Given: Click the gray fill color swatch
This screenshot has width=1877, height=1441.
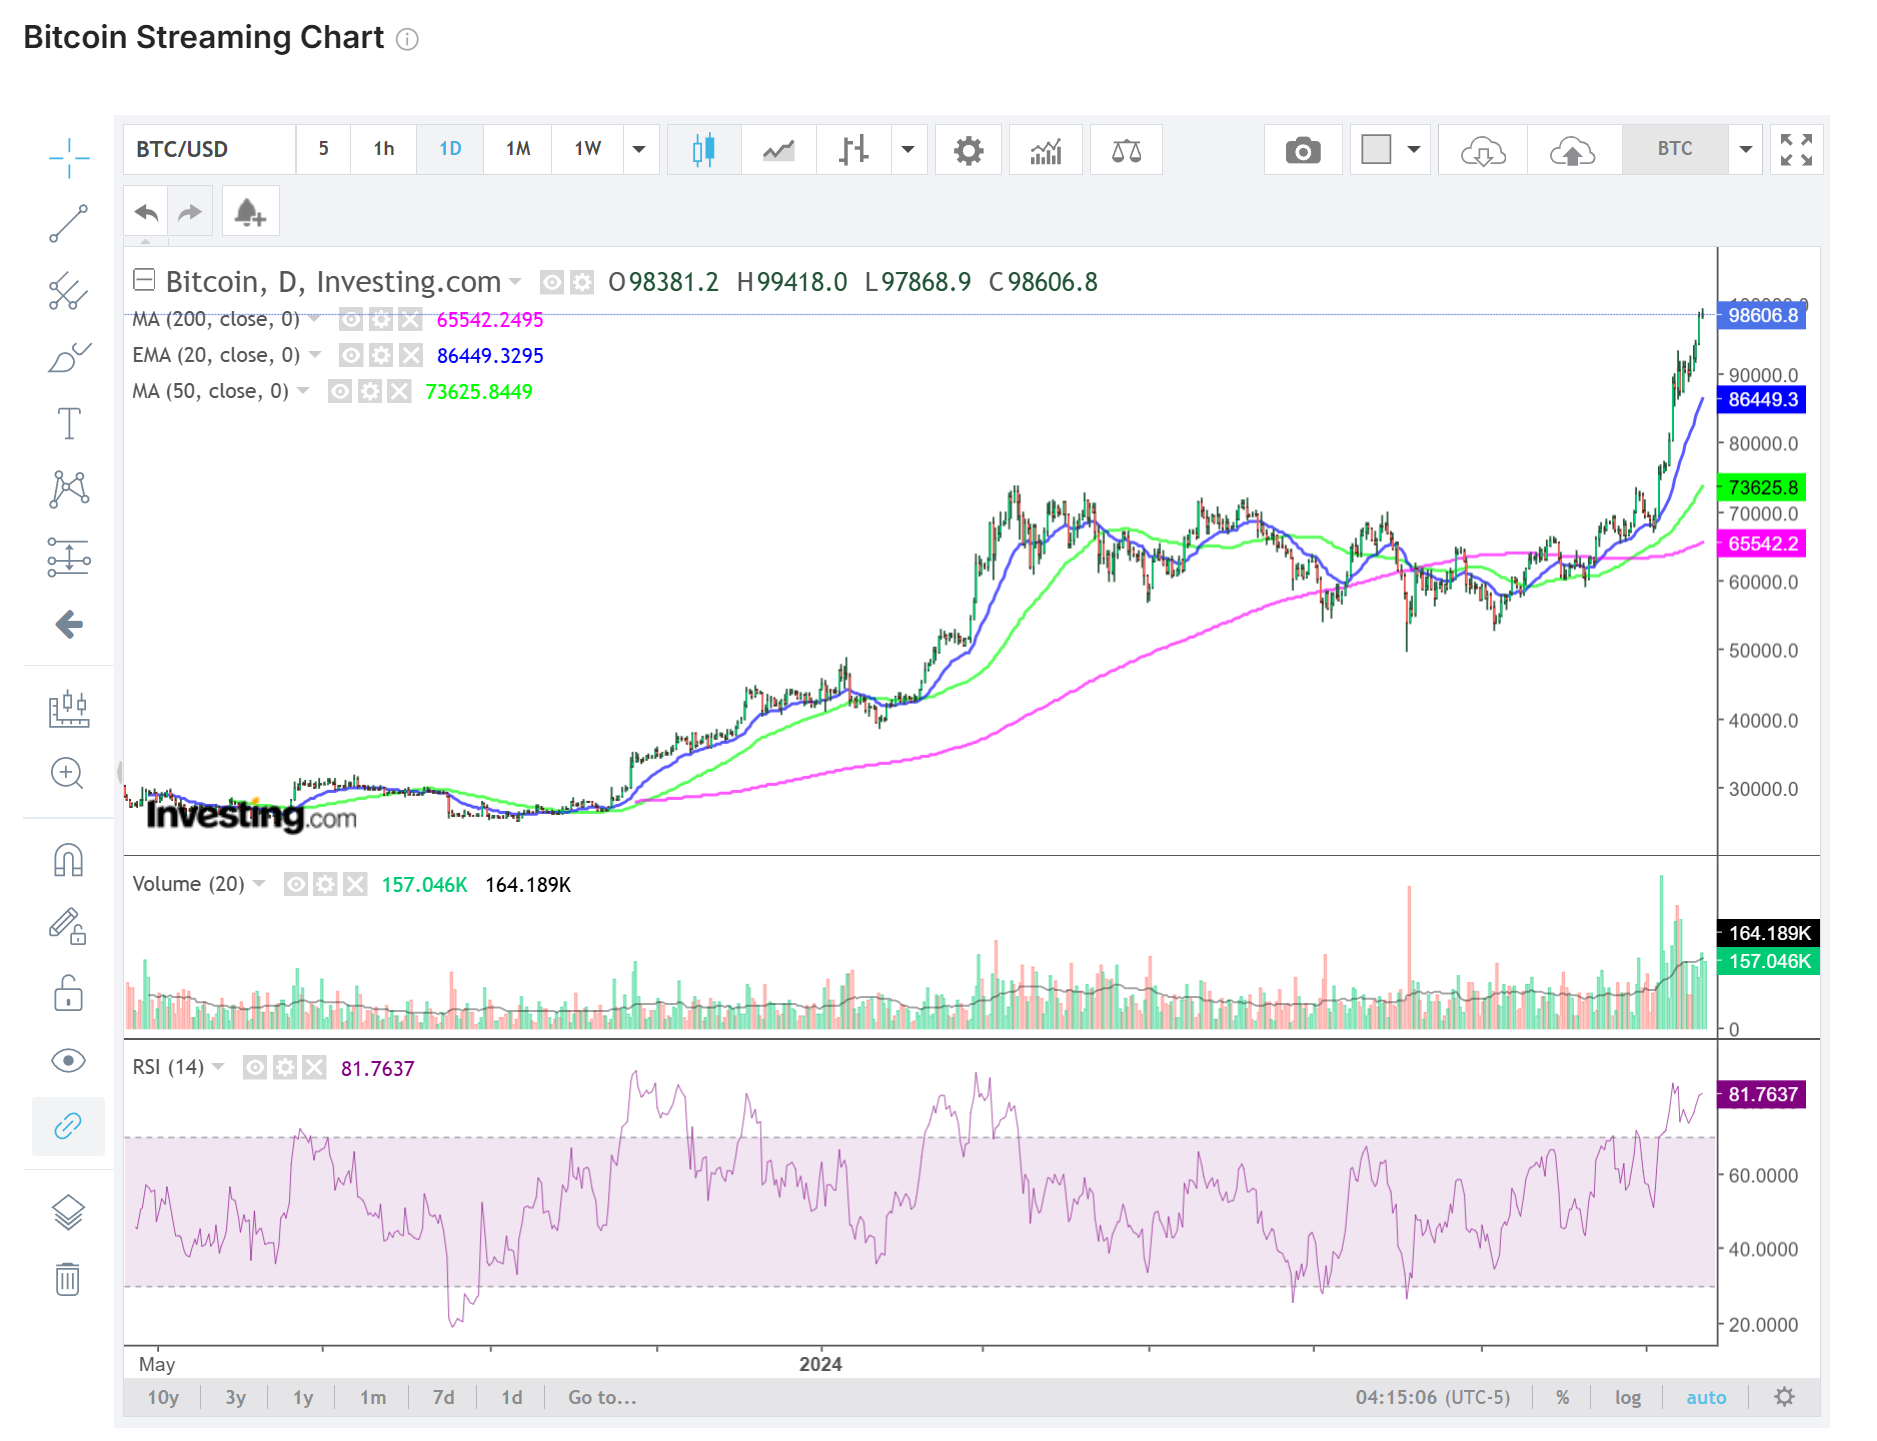Looking at the screenshot, I should click(x=1376, y=150).
